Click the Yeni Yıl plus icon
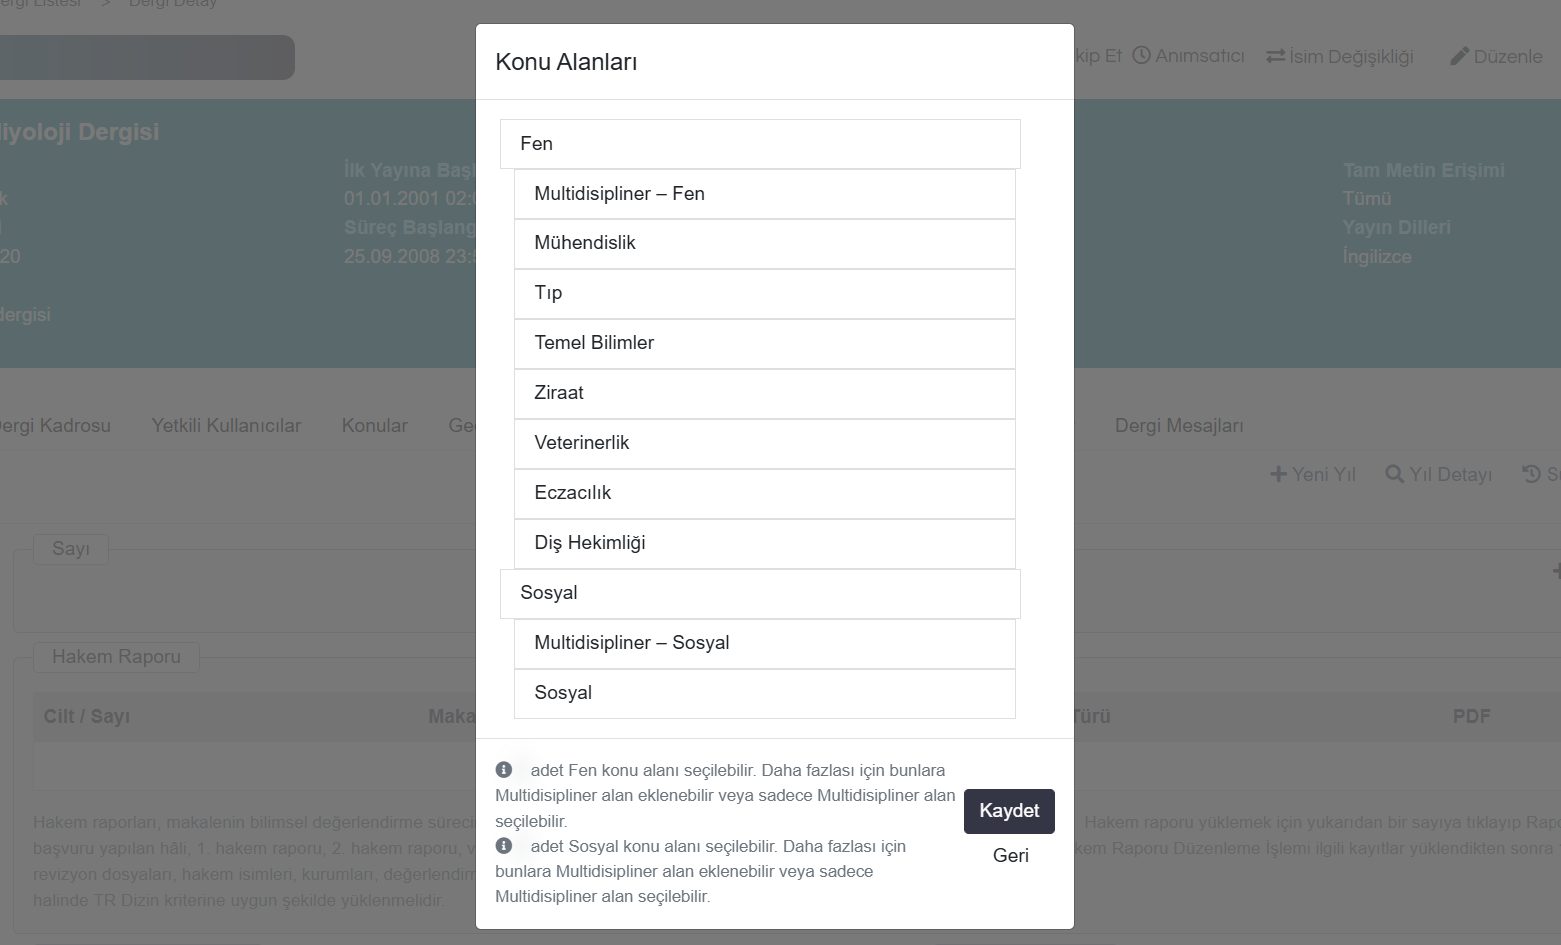Image resolution: width=1561 pixels, height=945 pixels. pyautogui.click(x=1278, y=474)
